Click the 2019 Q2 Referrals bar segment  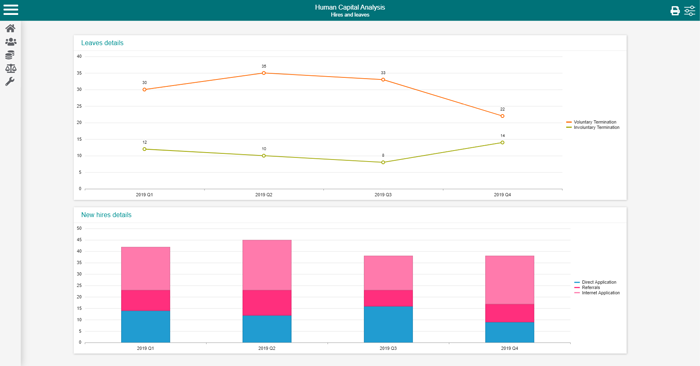(x=267, y=303)
